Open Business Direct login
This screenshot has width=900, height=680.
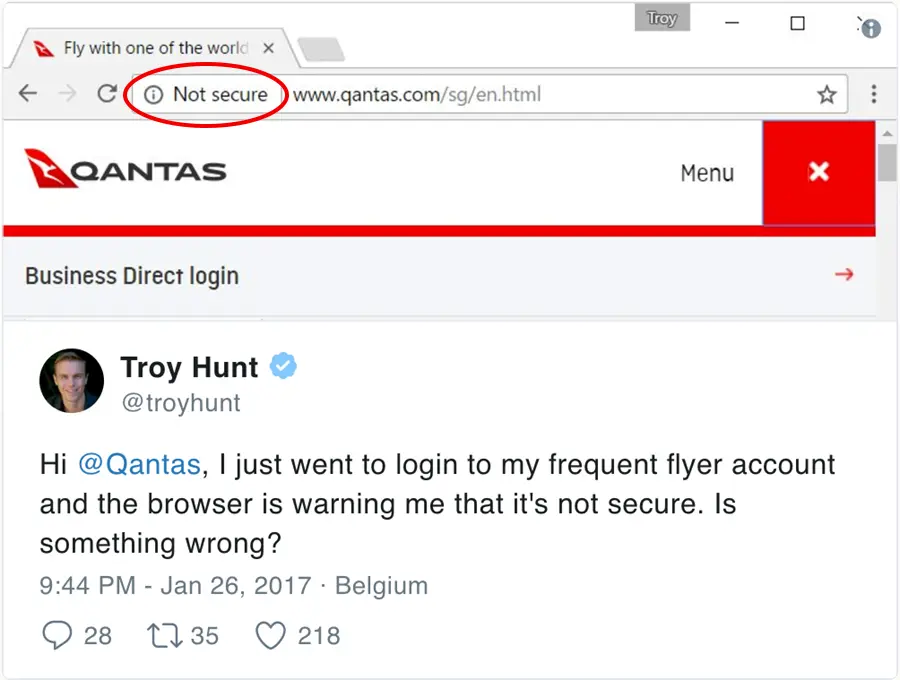point(131,276)
